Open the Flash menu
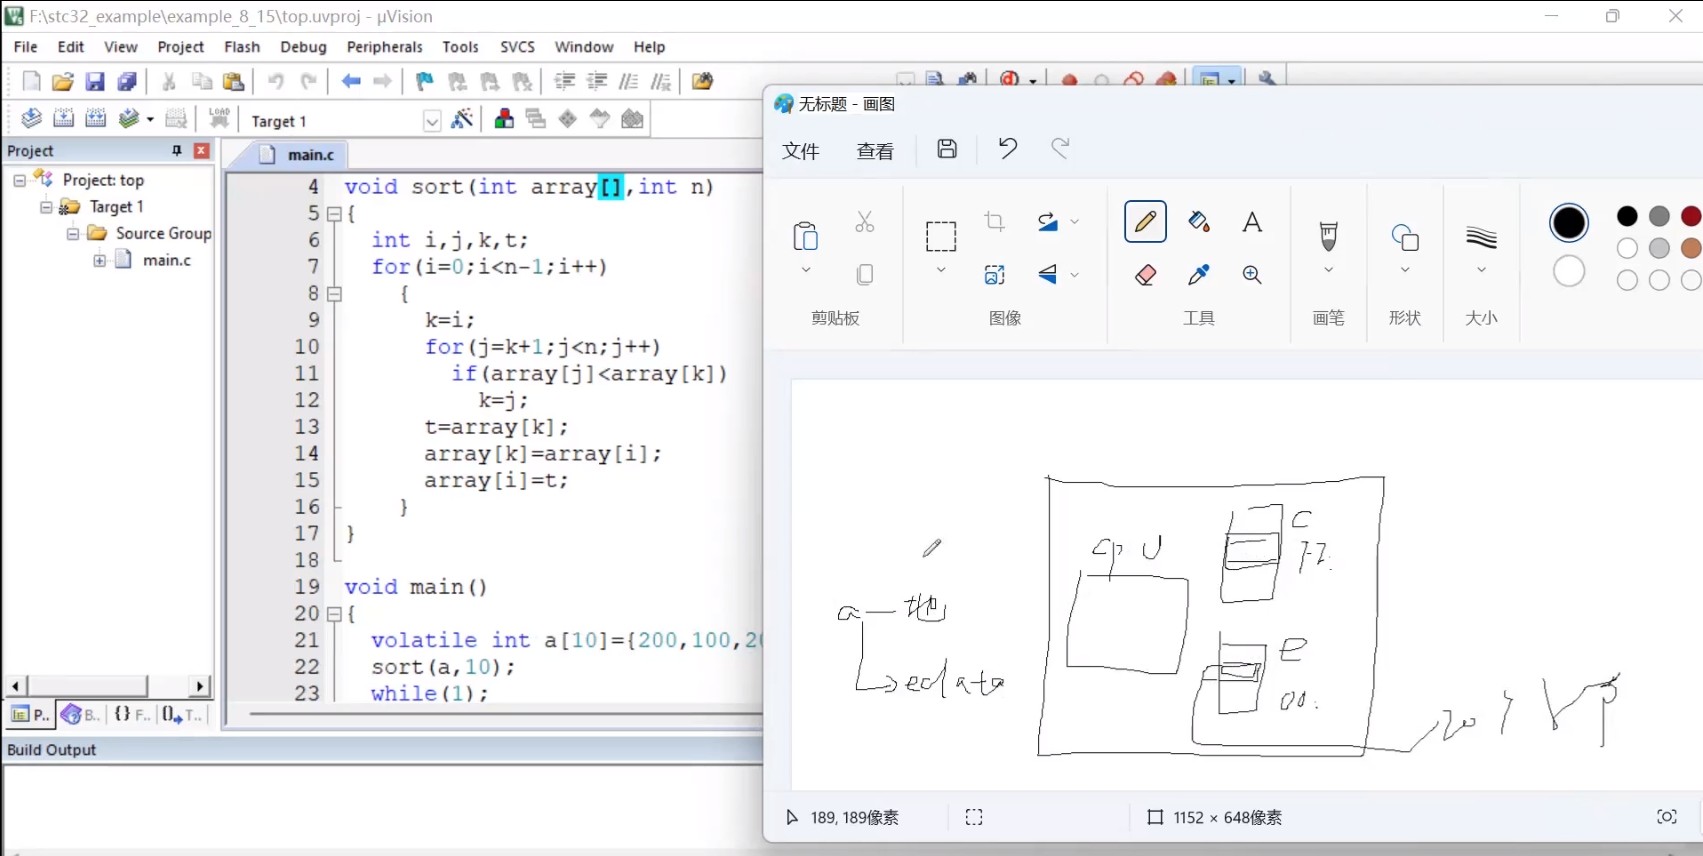This screenshot has width=1703, height=856. pos(242,47)
